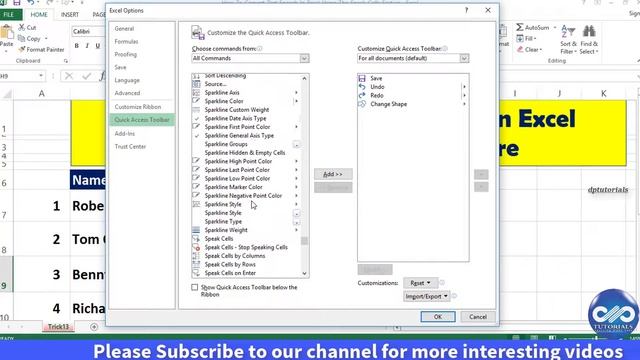The height and width of the screenshot is (360, 640).
Task: Open the Import/Export dropdown button
Action: coord(427,296)
